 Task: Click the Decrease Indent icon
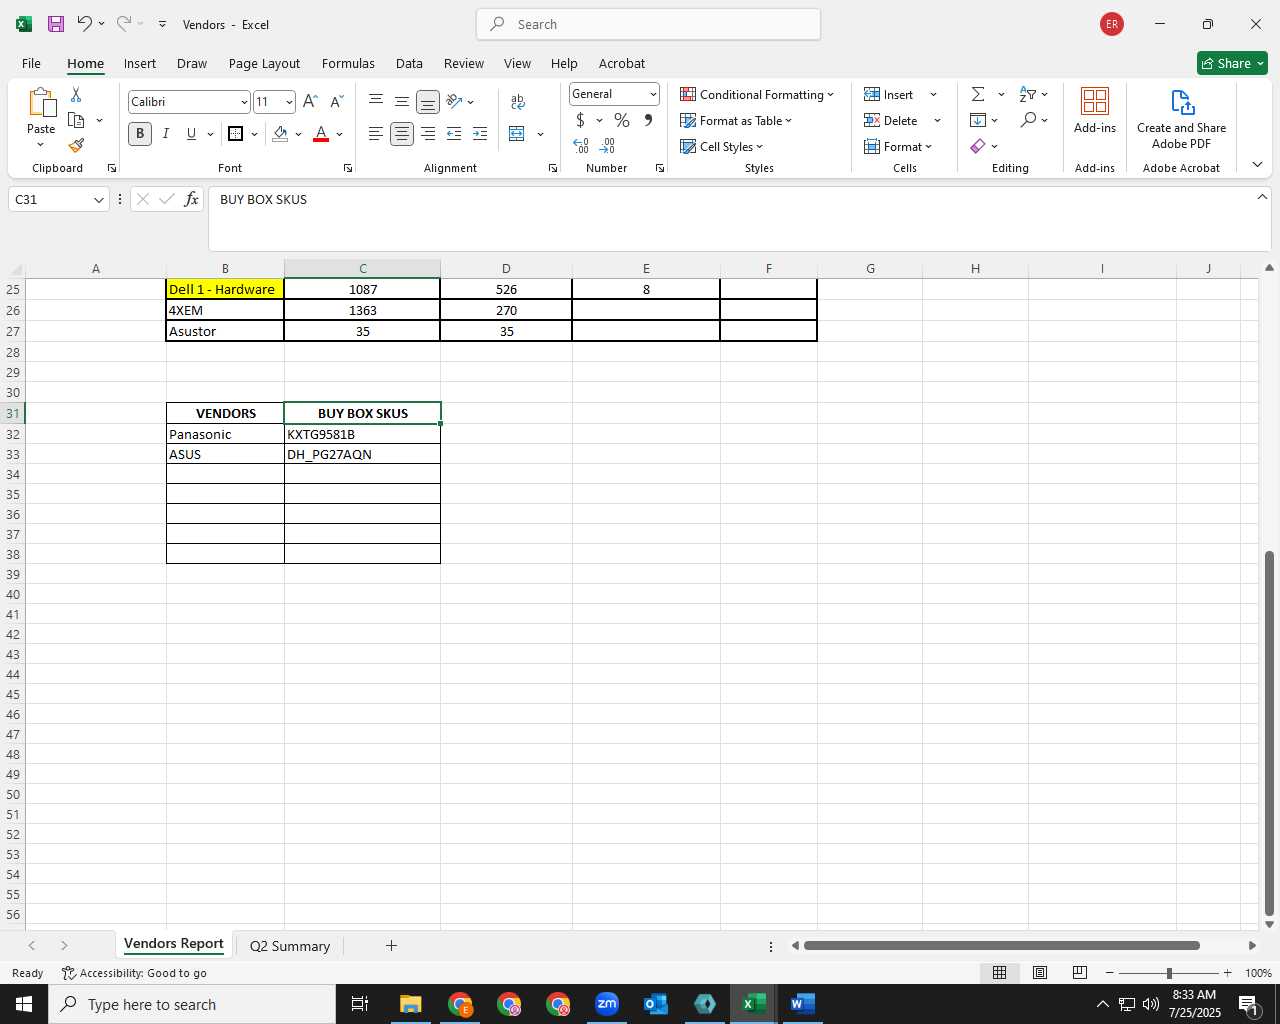pyautogui.click(x=454, y=134)
